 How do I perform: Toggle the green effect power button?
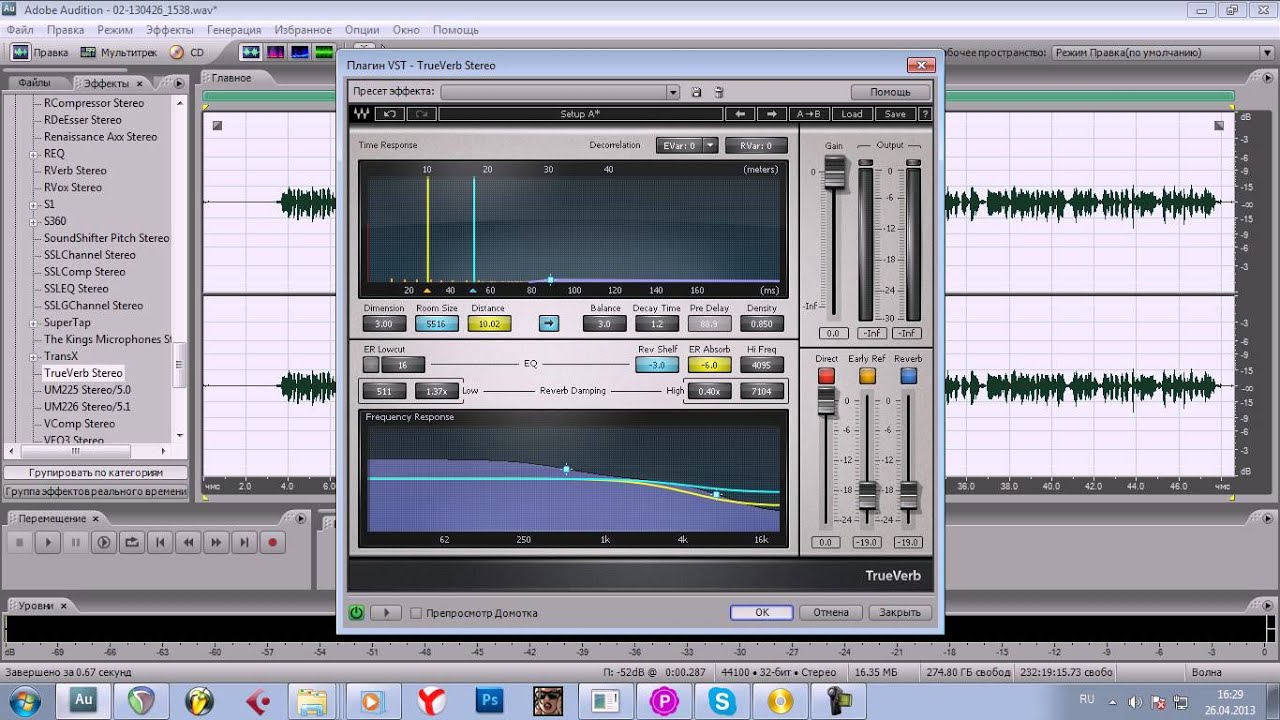356,612
